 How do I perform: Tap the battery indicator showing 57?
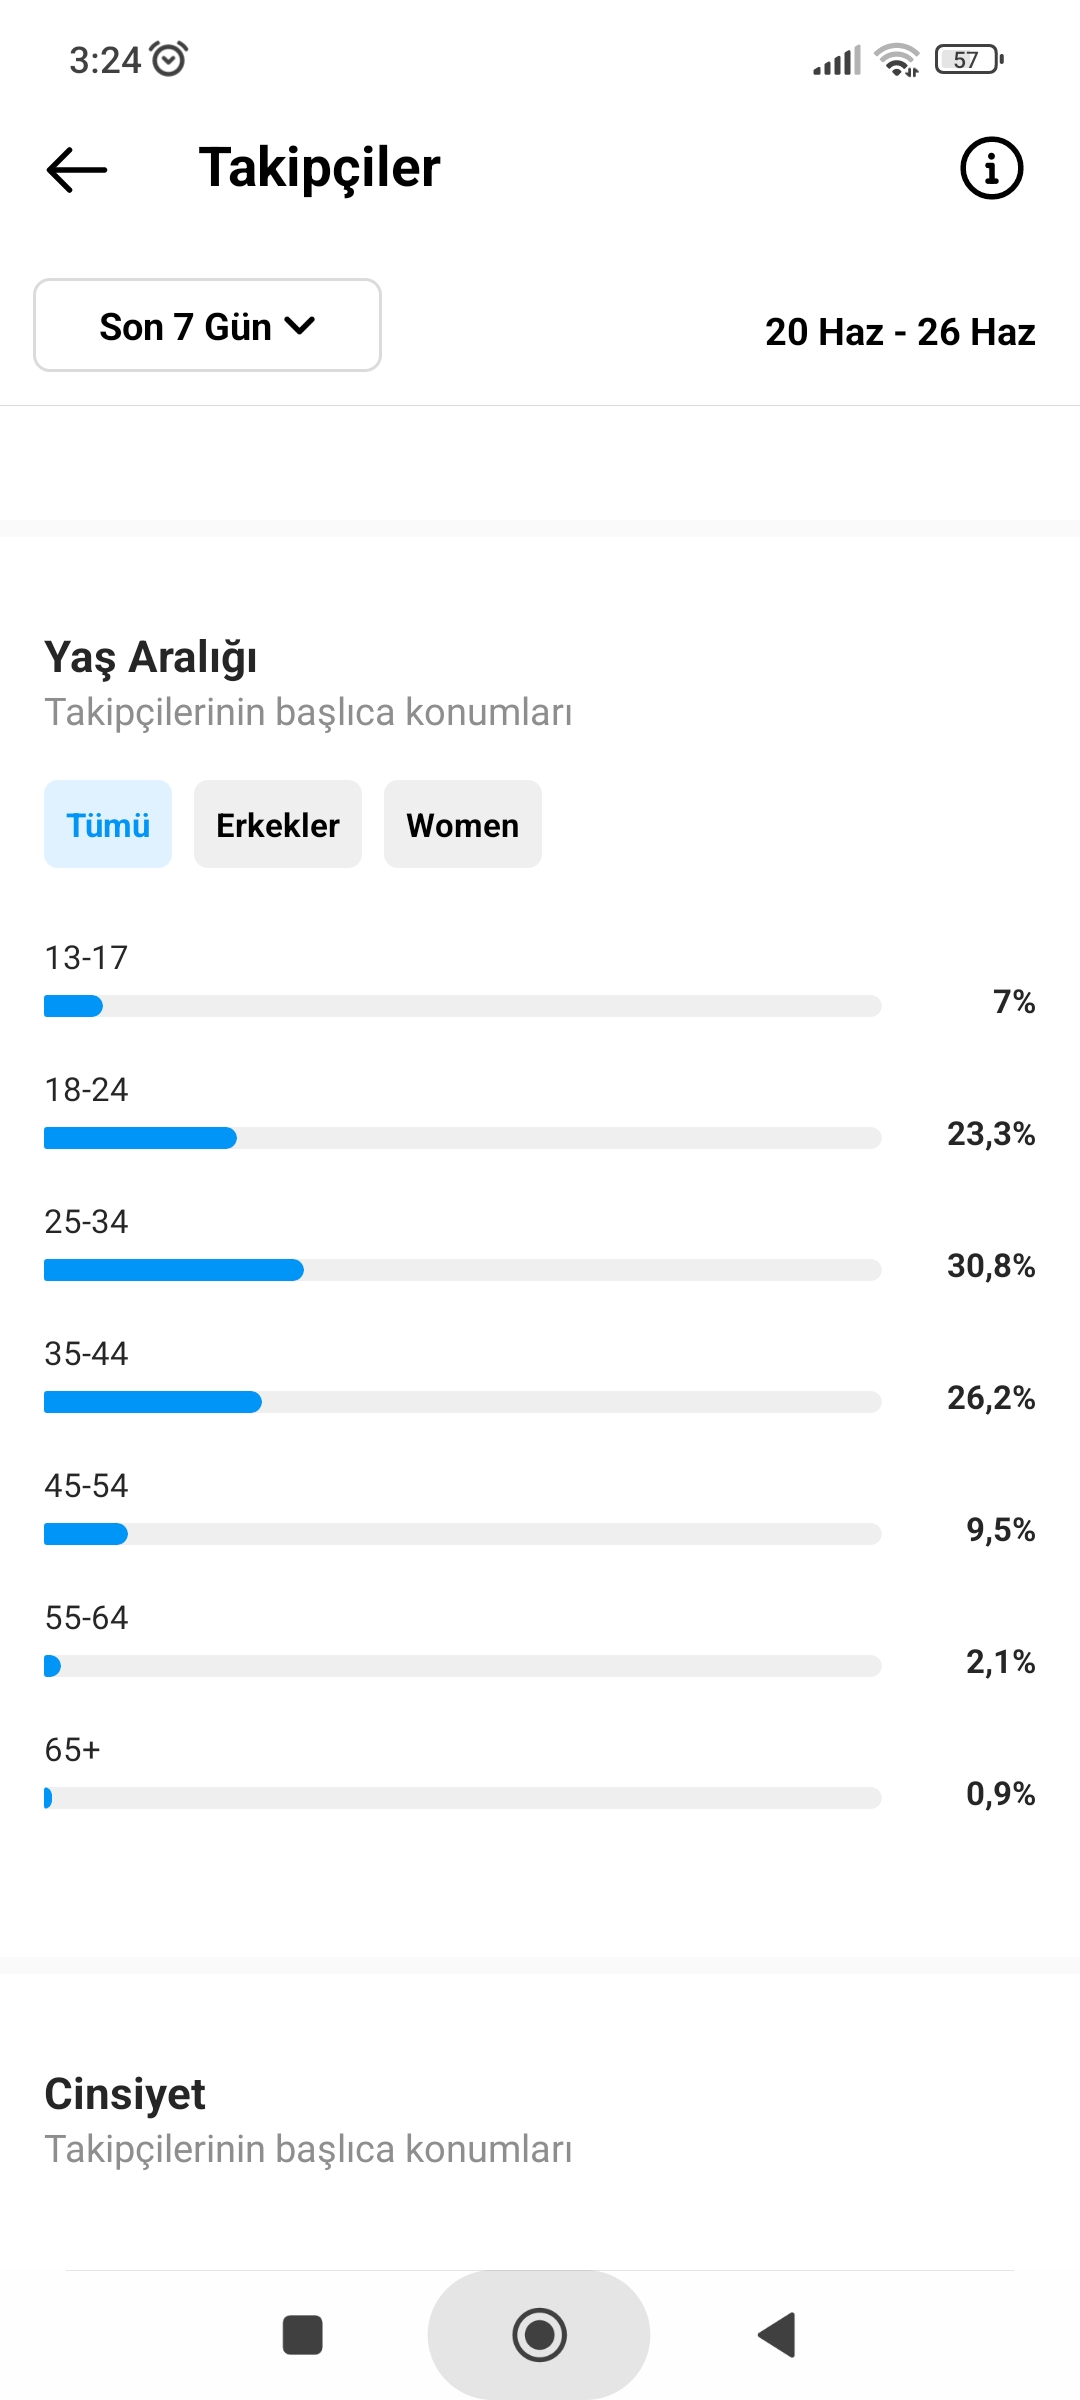(x=969, y=60)
